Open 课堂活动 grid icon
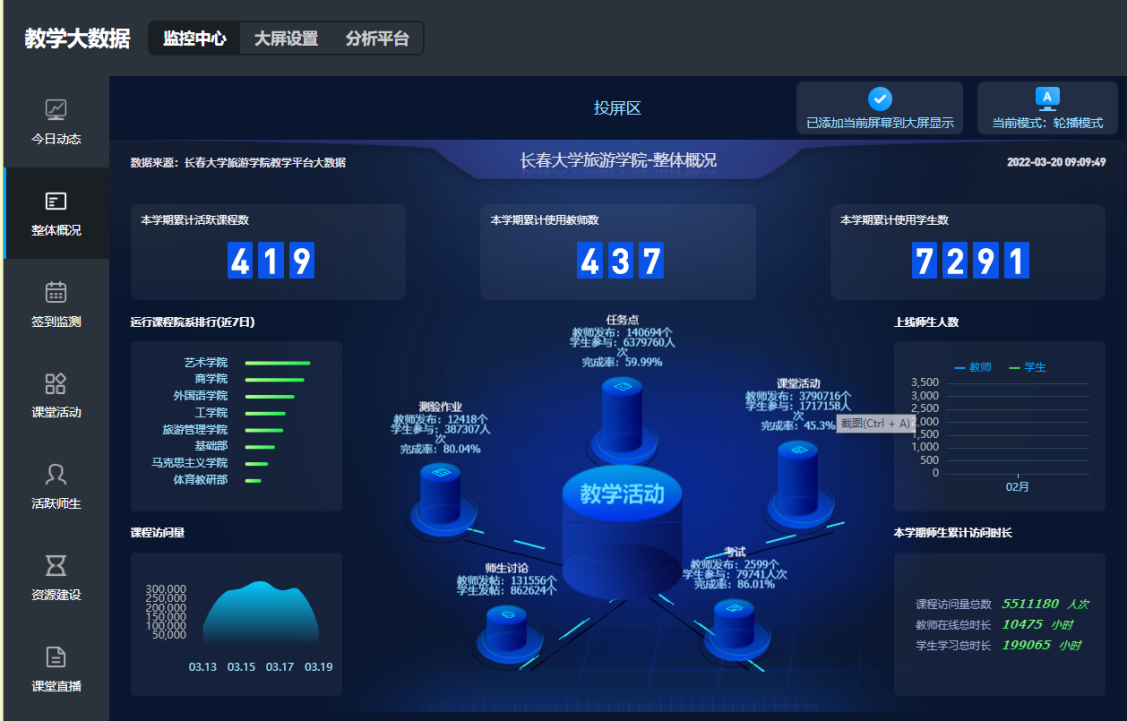 tap(56, 384)
